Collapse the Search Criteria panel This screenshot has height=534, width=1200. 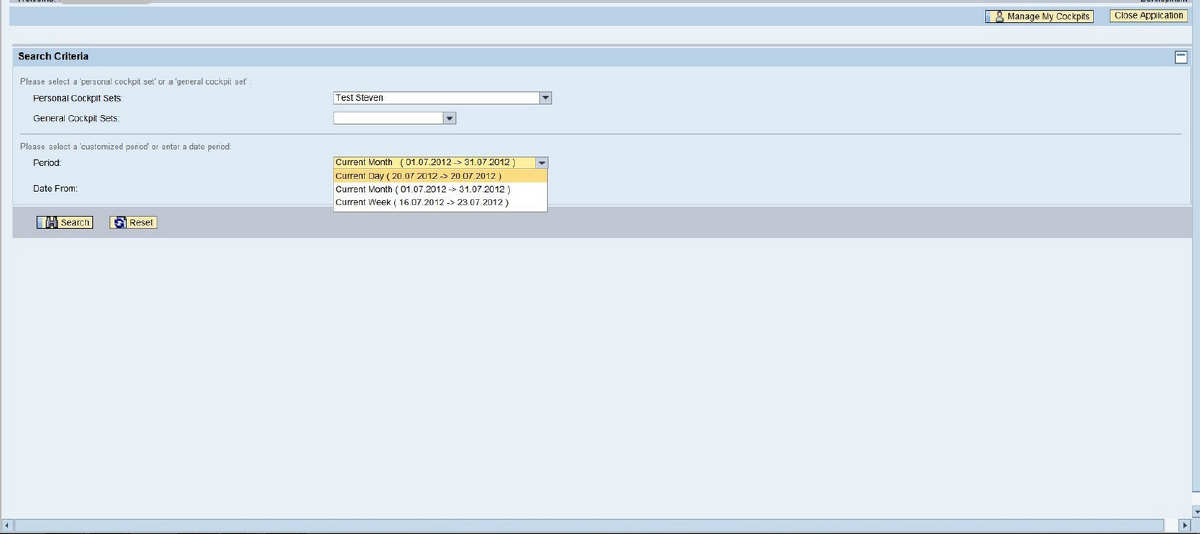pos(1181,57)
